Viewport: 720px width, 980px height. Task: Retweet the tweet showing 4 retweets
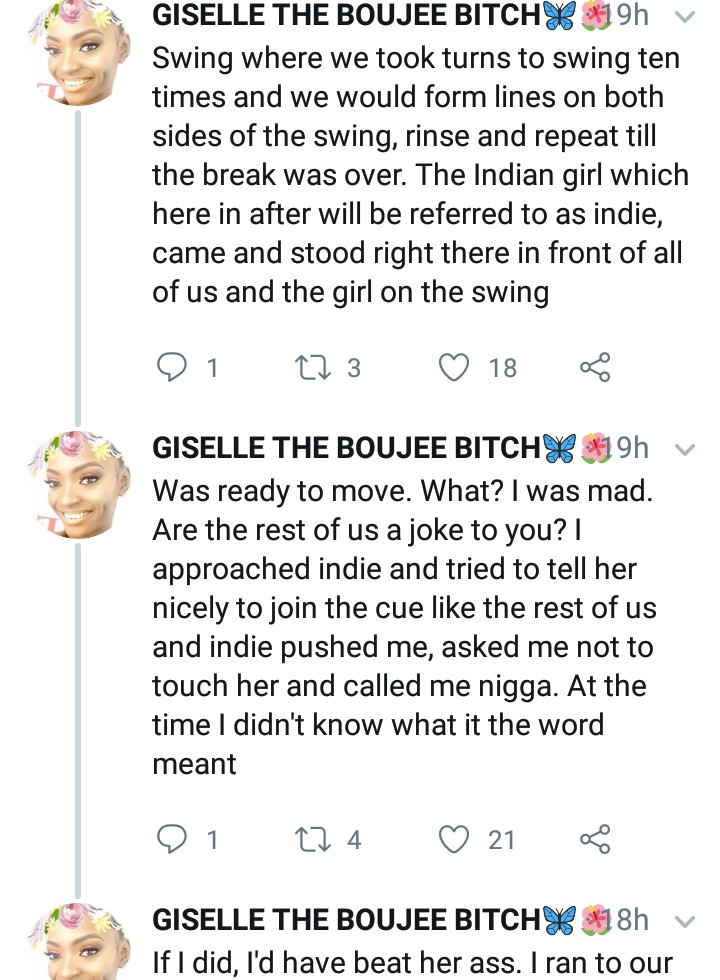point(308,838)
